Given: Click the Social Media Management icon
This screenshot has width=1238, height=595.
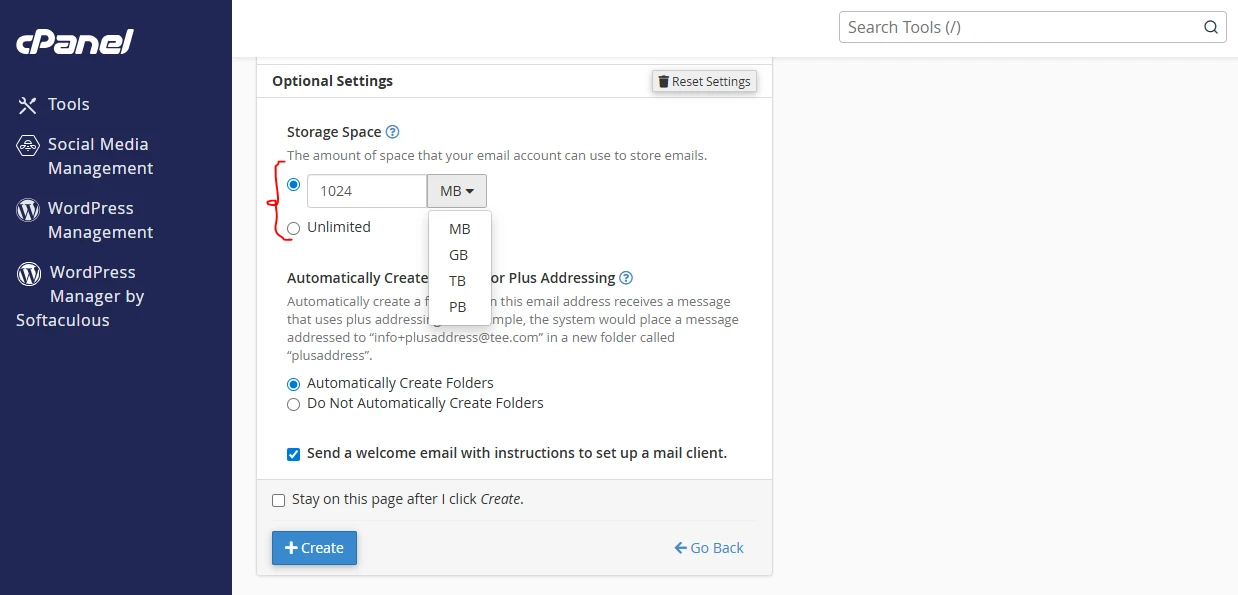Looking at the screenshot, I should pos(28,145).
